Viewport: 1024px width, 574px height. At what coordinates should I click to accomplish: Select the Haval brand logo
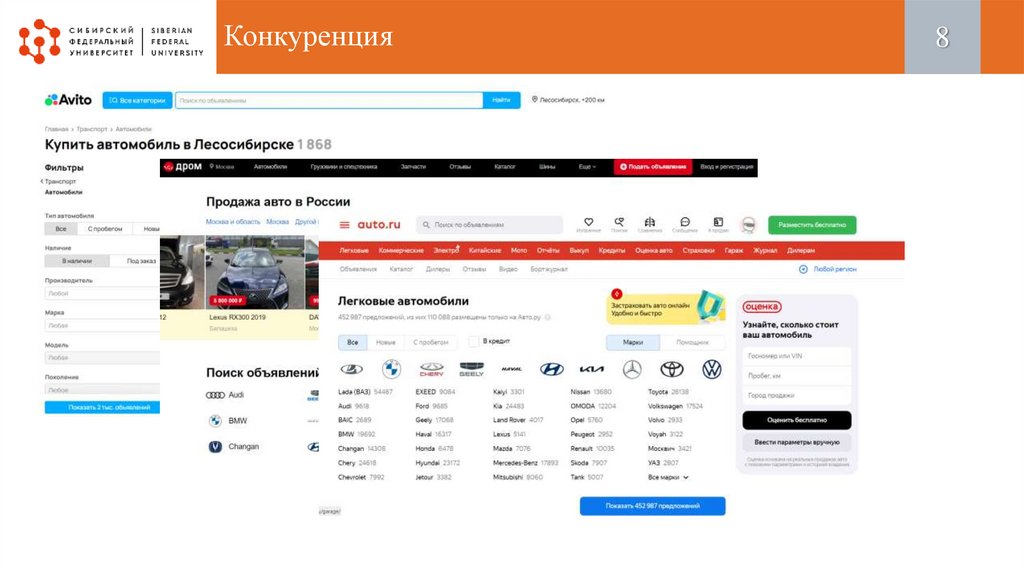[x=511, y=370]
